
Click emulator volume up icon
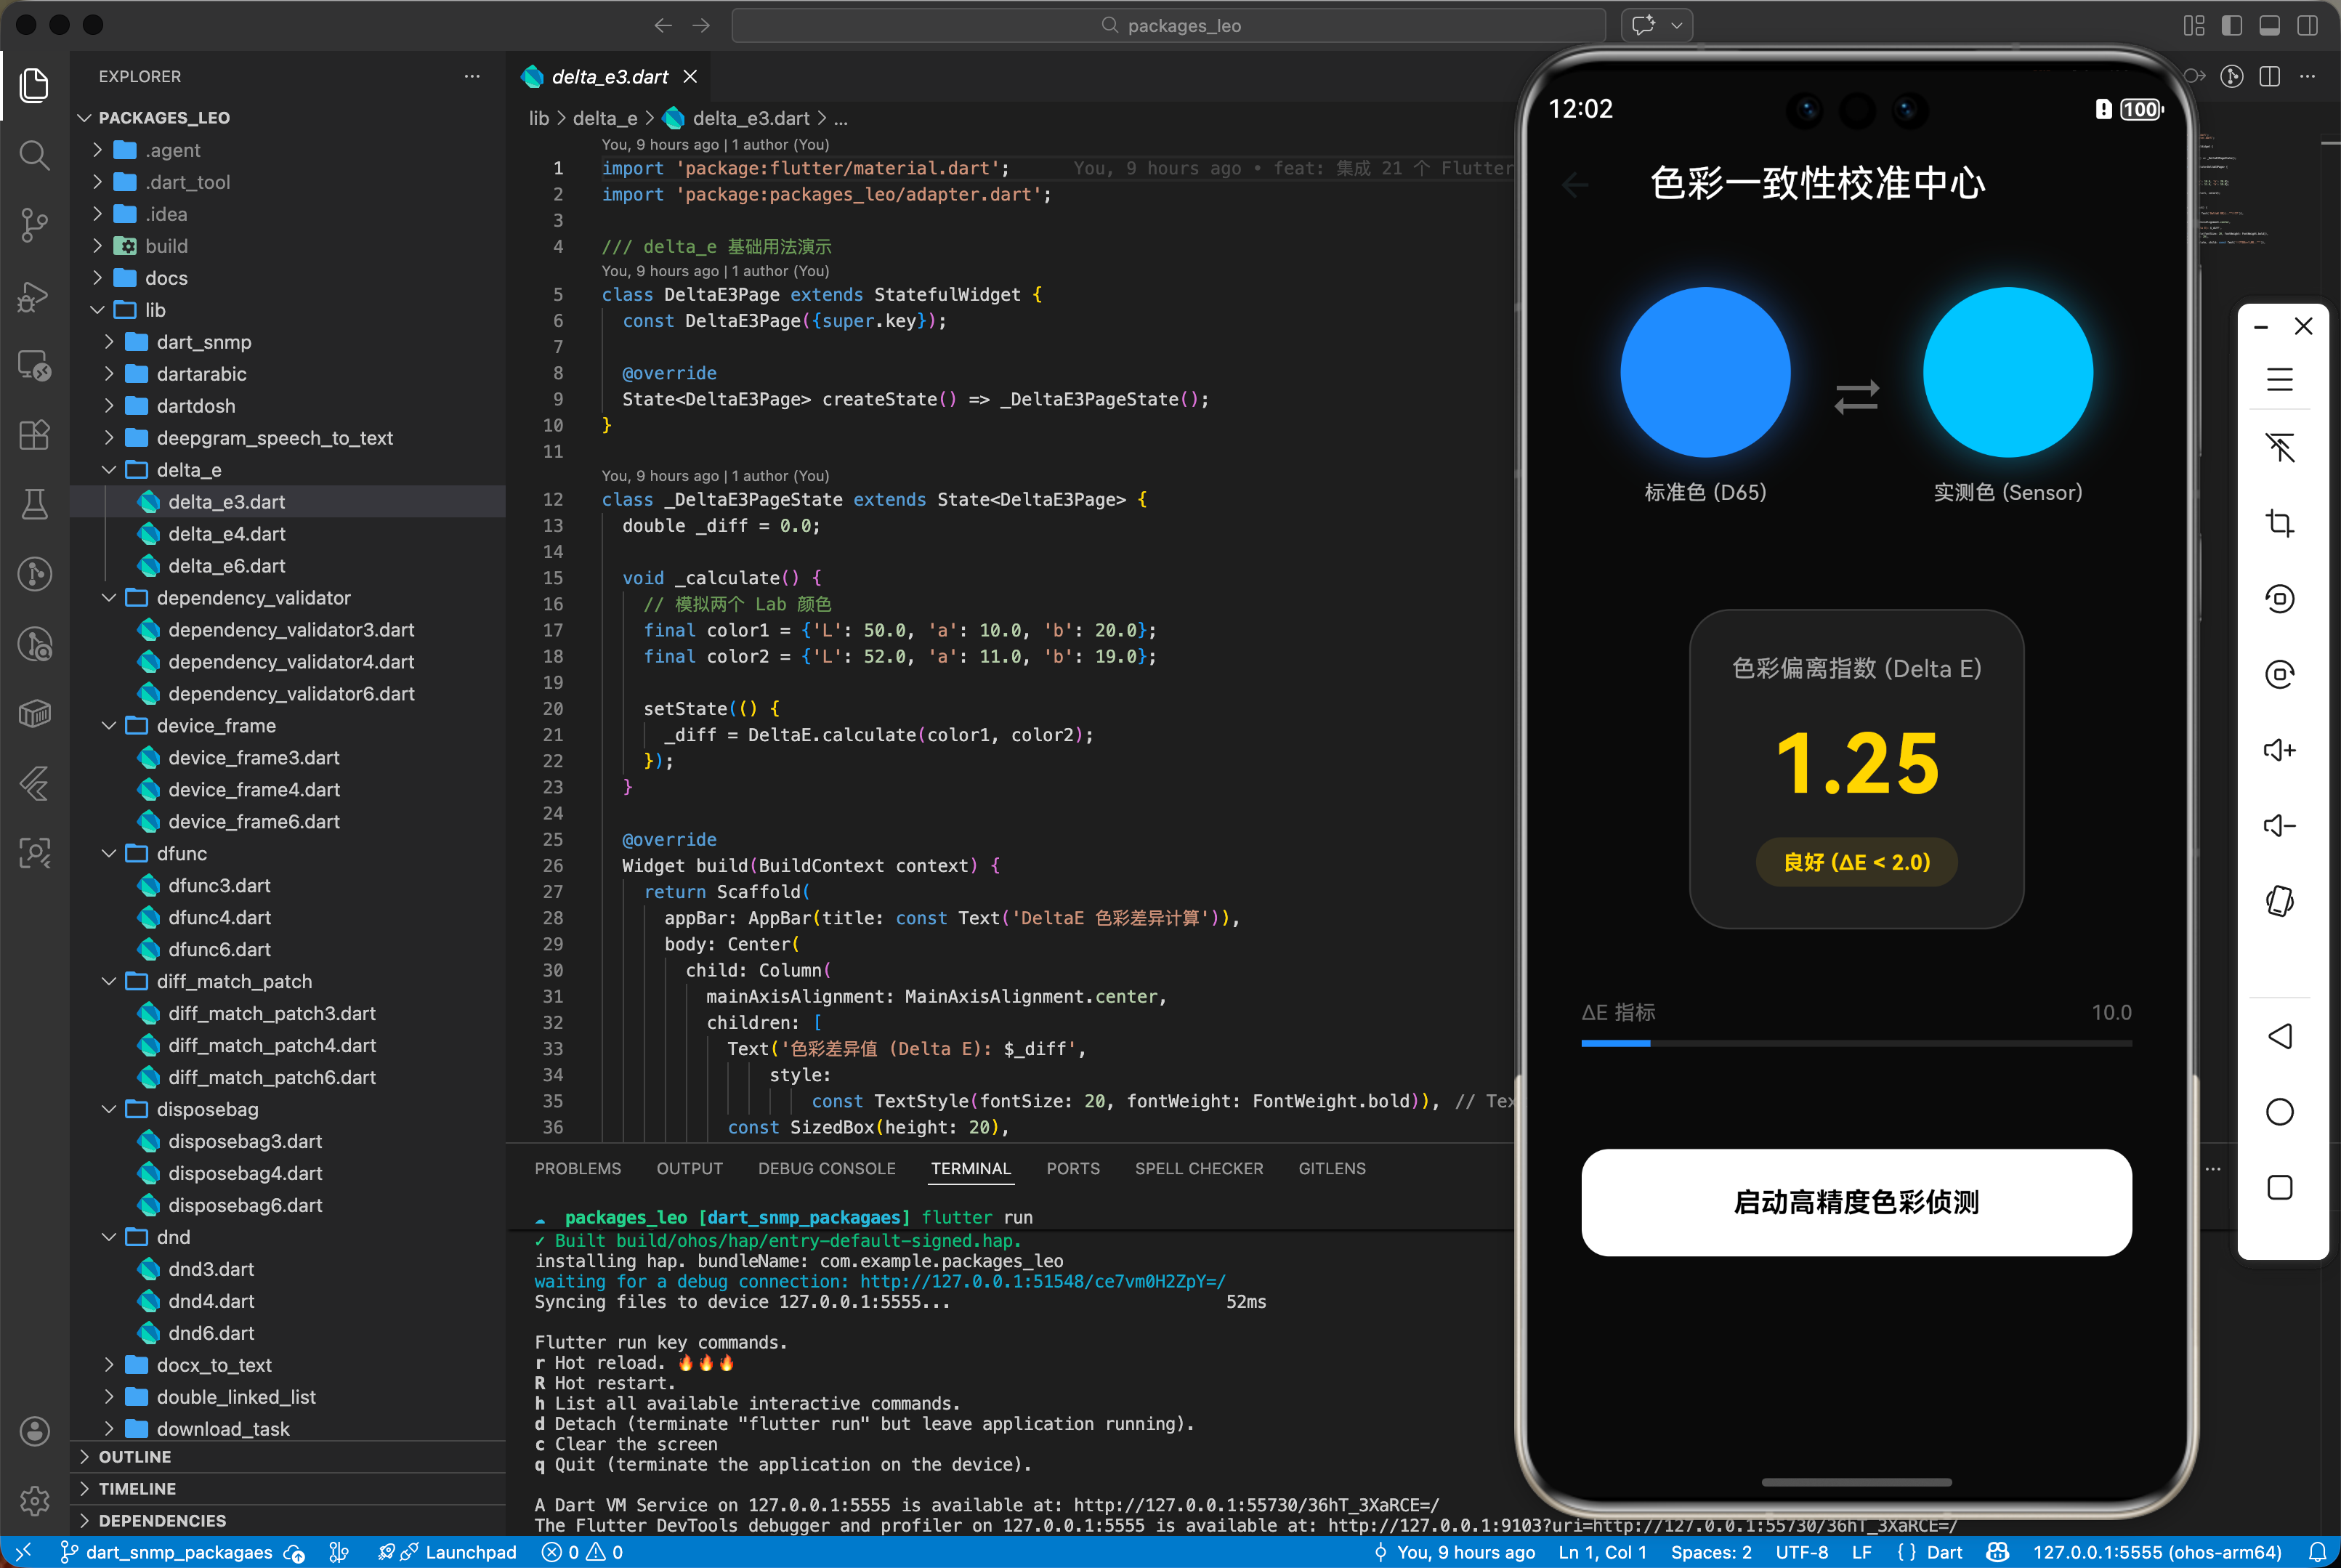pos(2279,750)
